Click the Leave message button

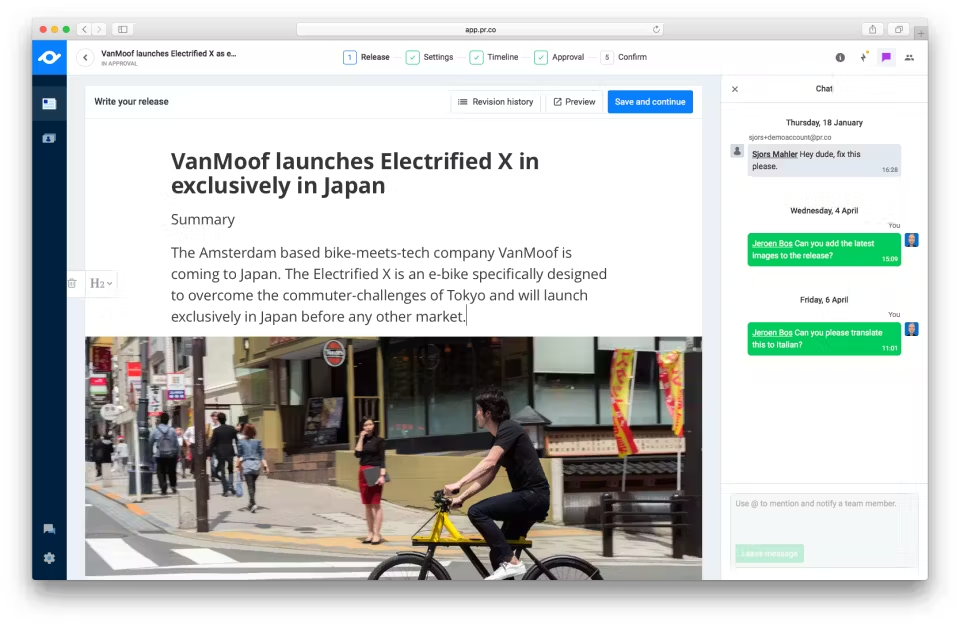[770, 554]
